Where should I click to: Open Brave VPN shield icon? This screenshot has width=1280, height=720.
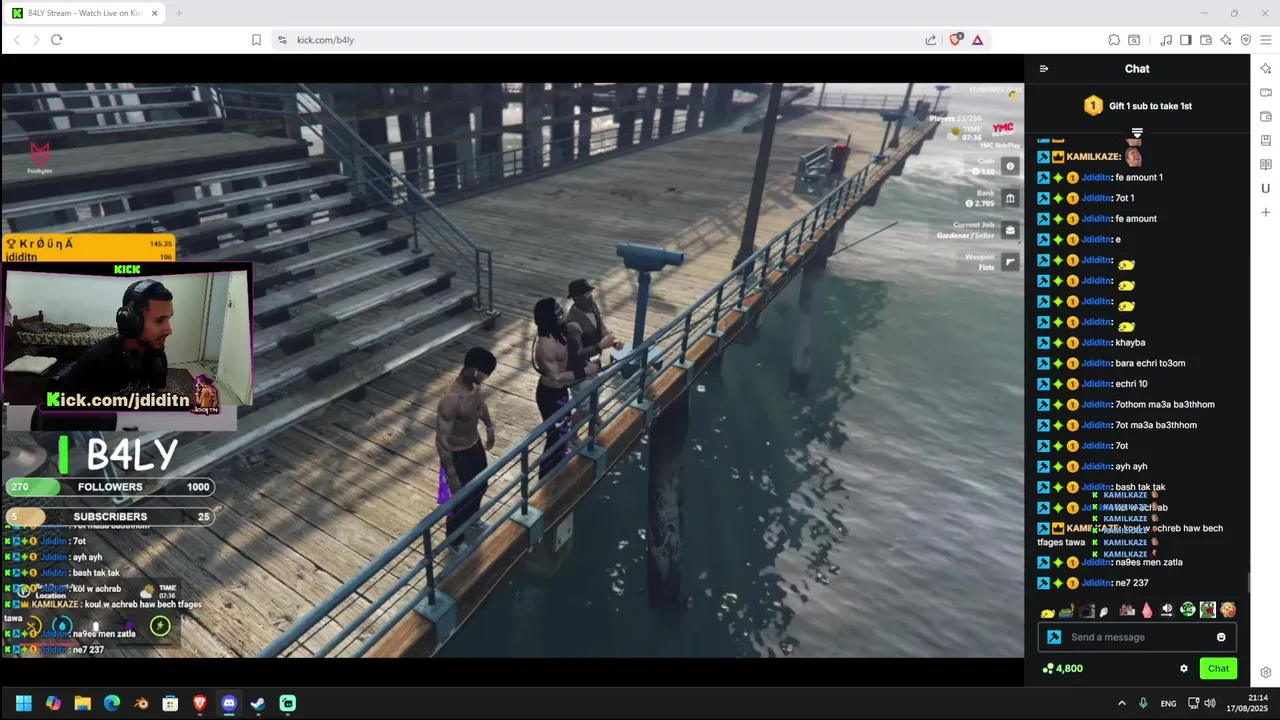pos(1246,40)
